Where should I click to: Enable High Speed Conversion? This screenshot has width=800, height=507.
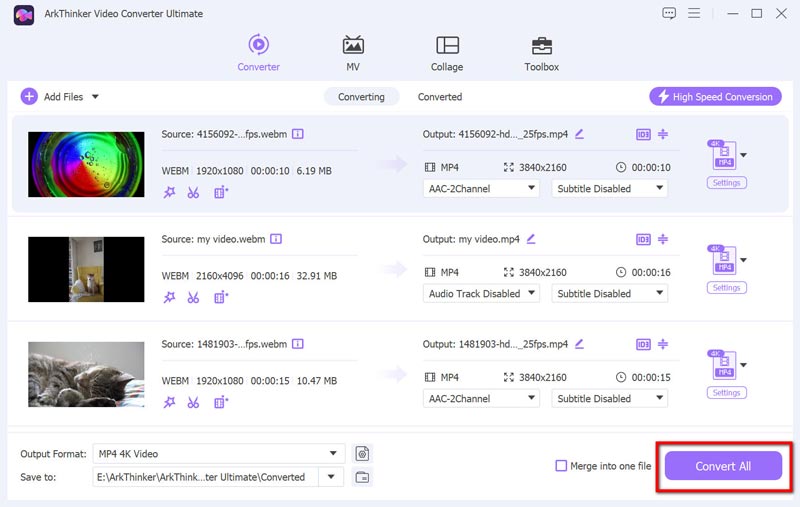[x=715, y=96]
